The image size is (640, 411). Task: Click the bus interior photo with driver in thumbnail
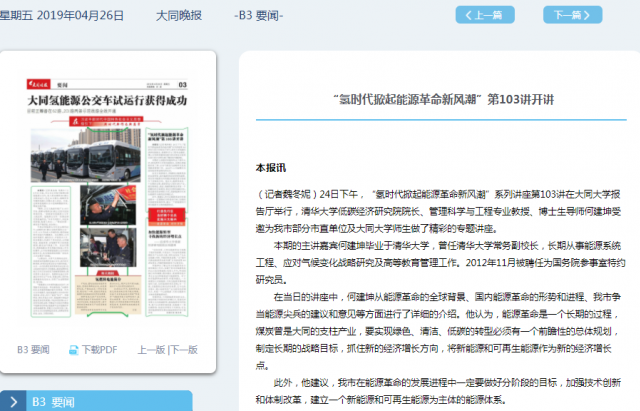tap(108, 204)
